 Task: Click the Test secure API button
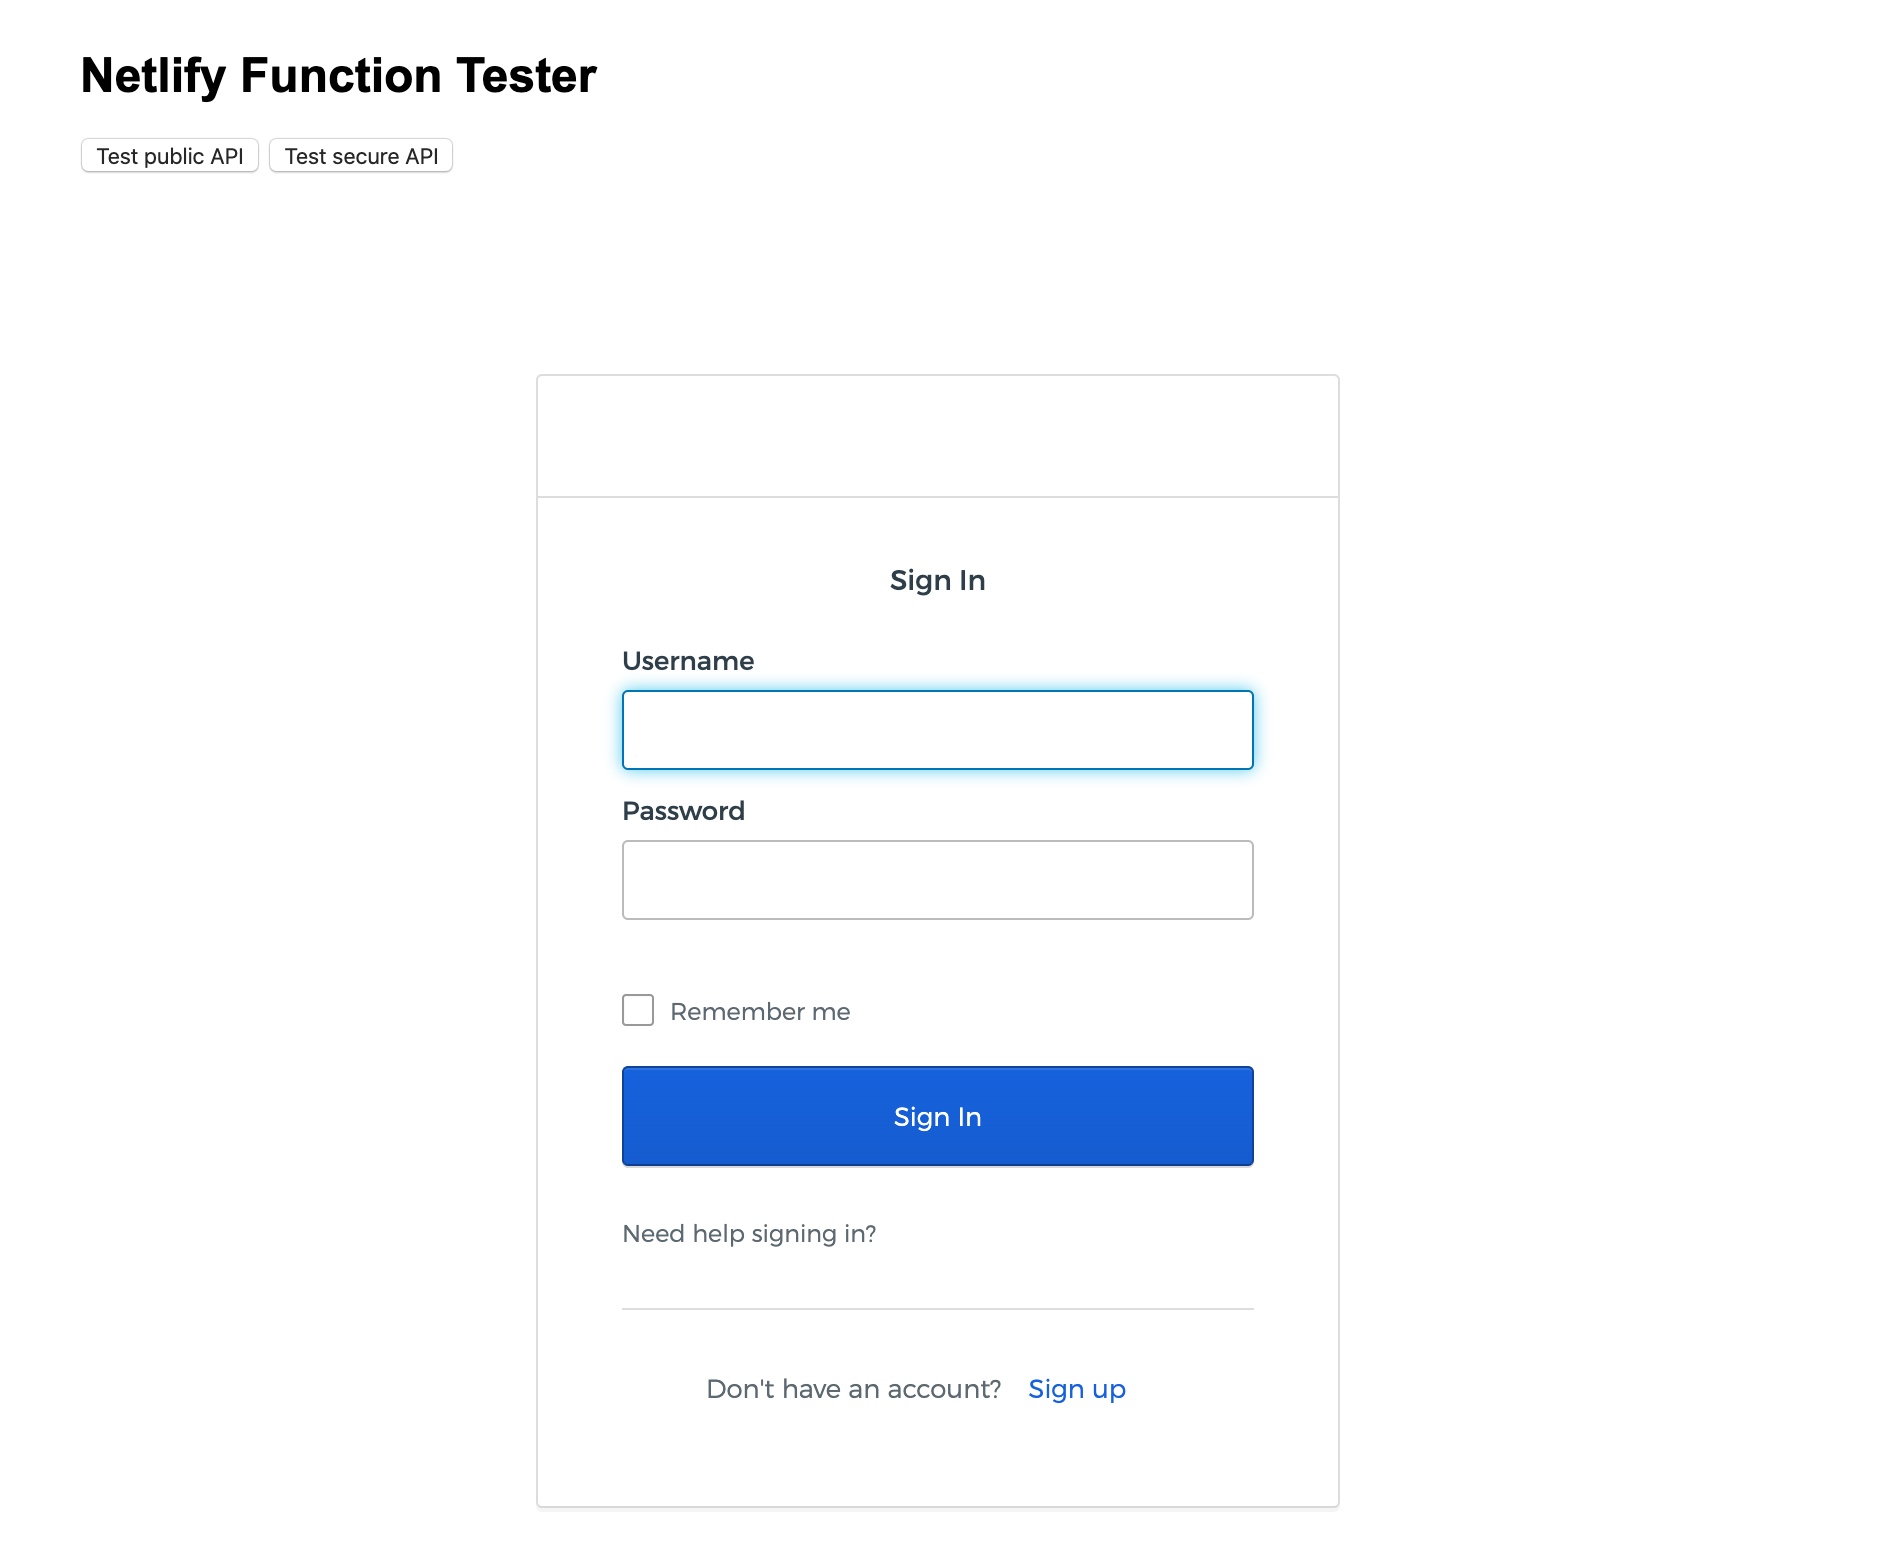(361, 156)
